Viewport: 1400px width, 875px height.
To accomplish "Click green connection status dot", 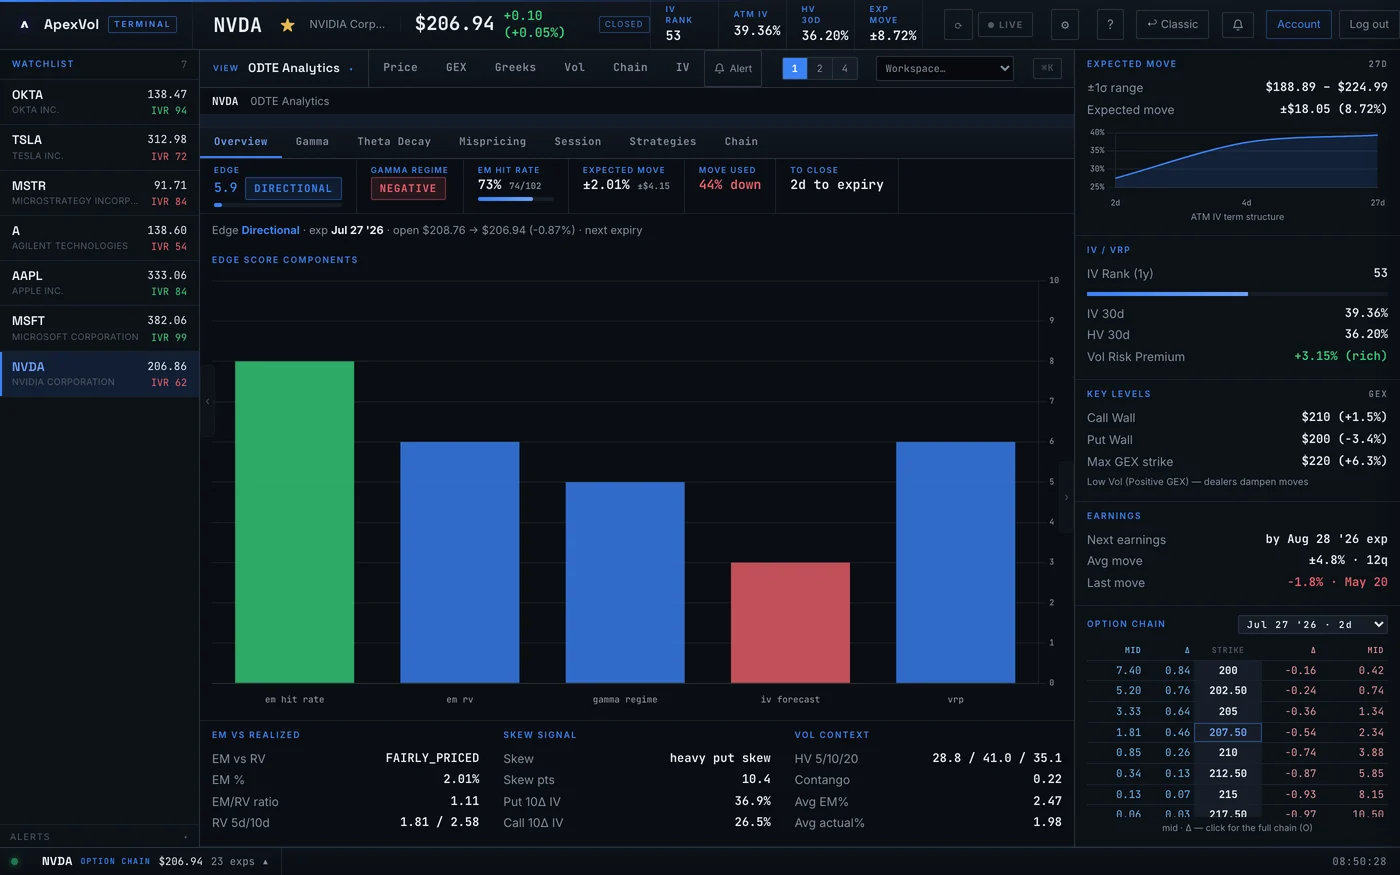I will pos(14,861).
